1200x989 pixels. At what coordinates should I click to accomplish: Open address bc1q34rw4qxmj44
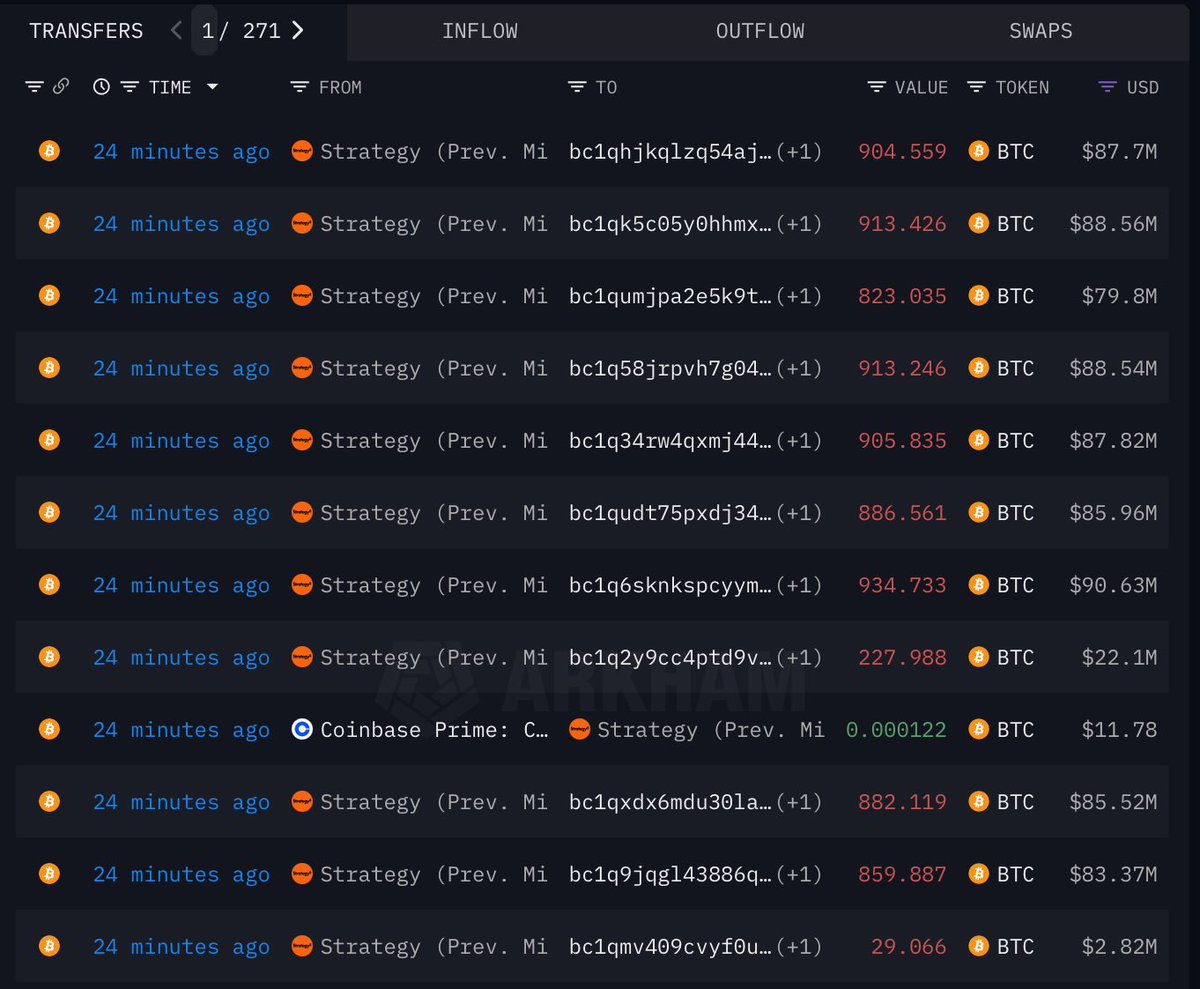670,441
